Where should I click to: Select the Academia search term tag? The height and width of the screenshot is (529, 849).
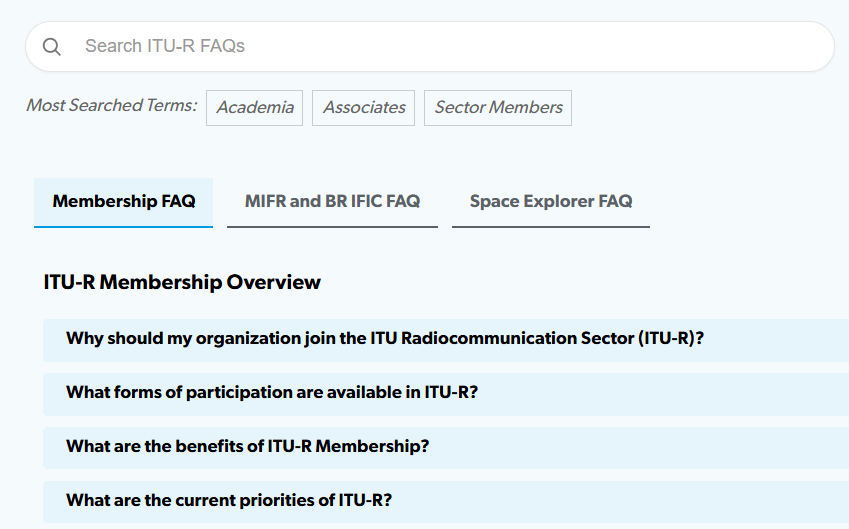(x=255, y=108)
